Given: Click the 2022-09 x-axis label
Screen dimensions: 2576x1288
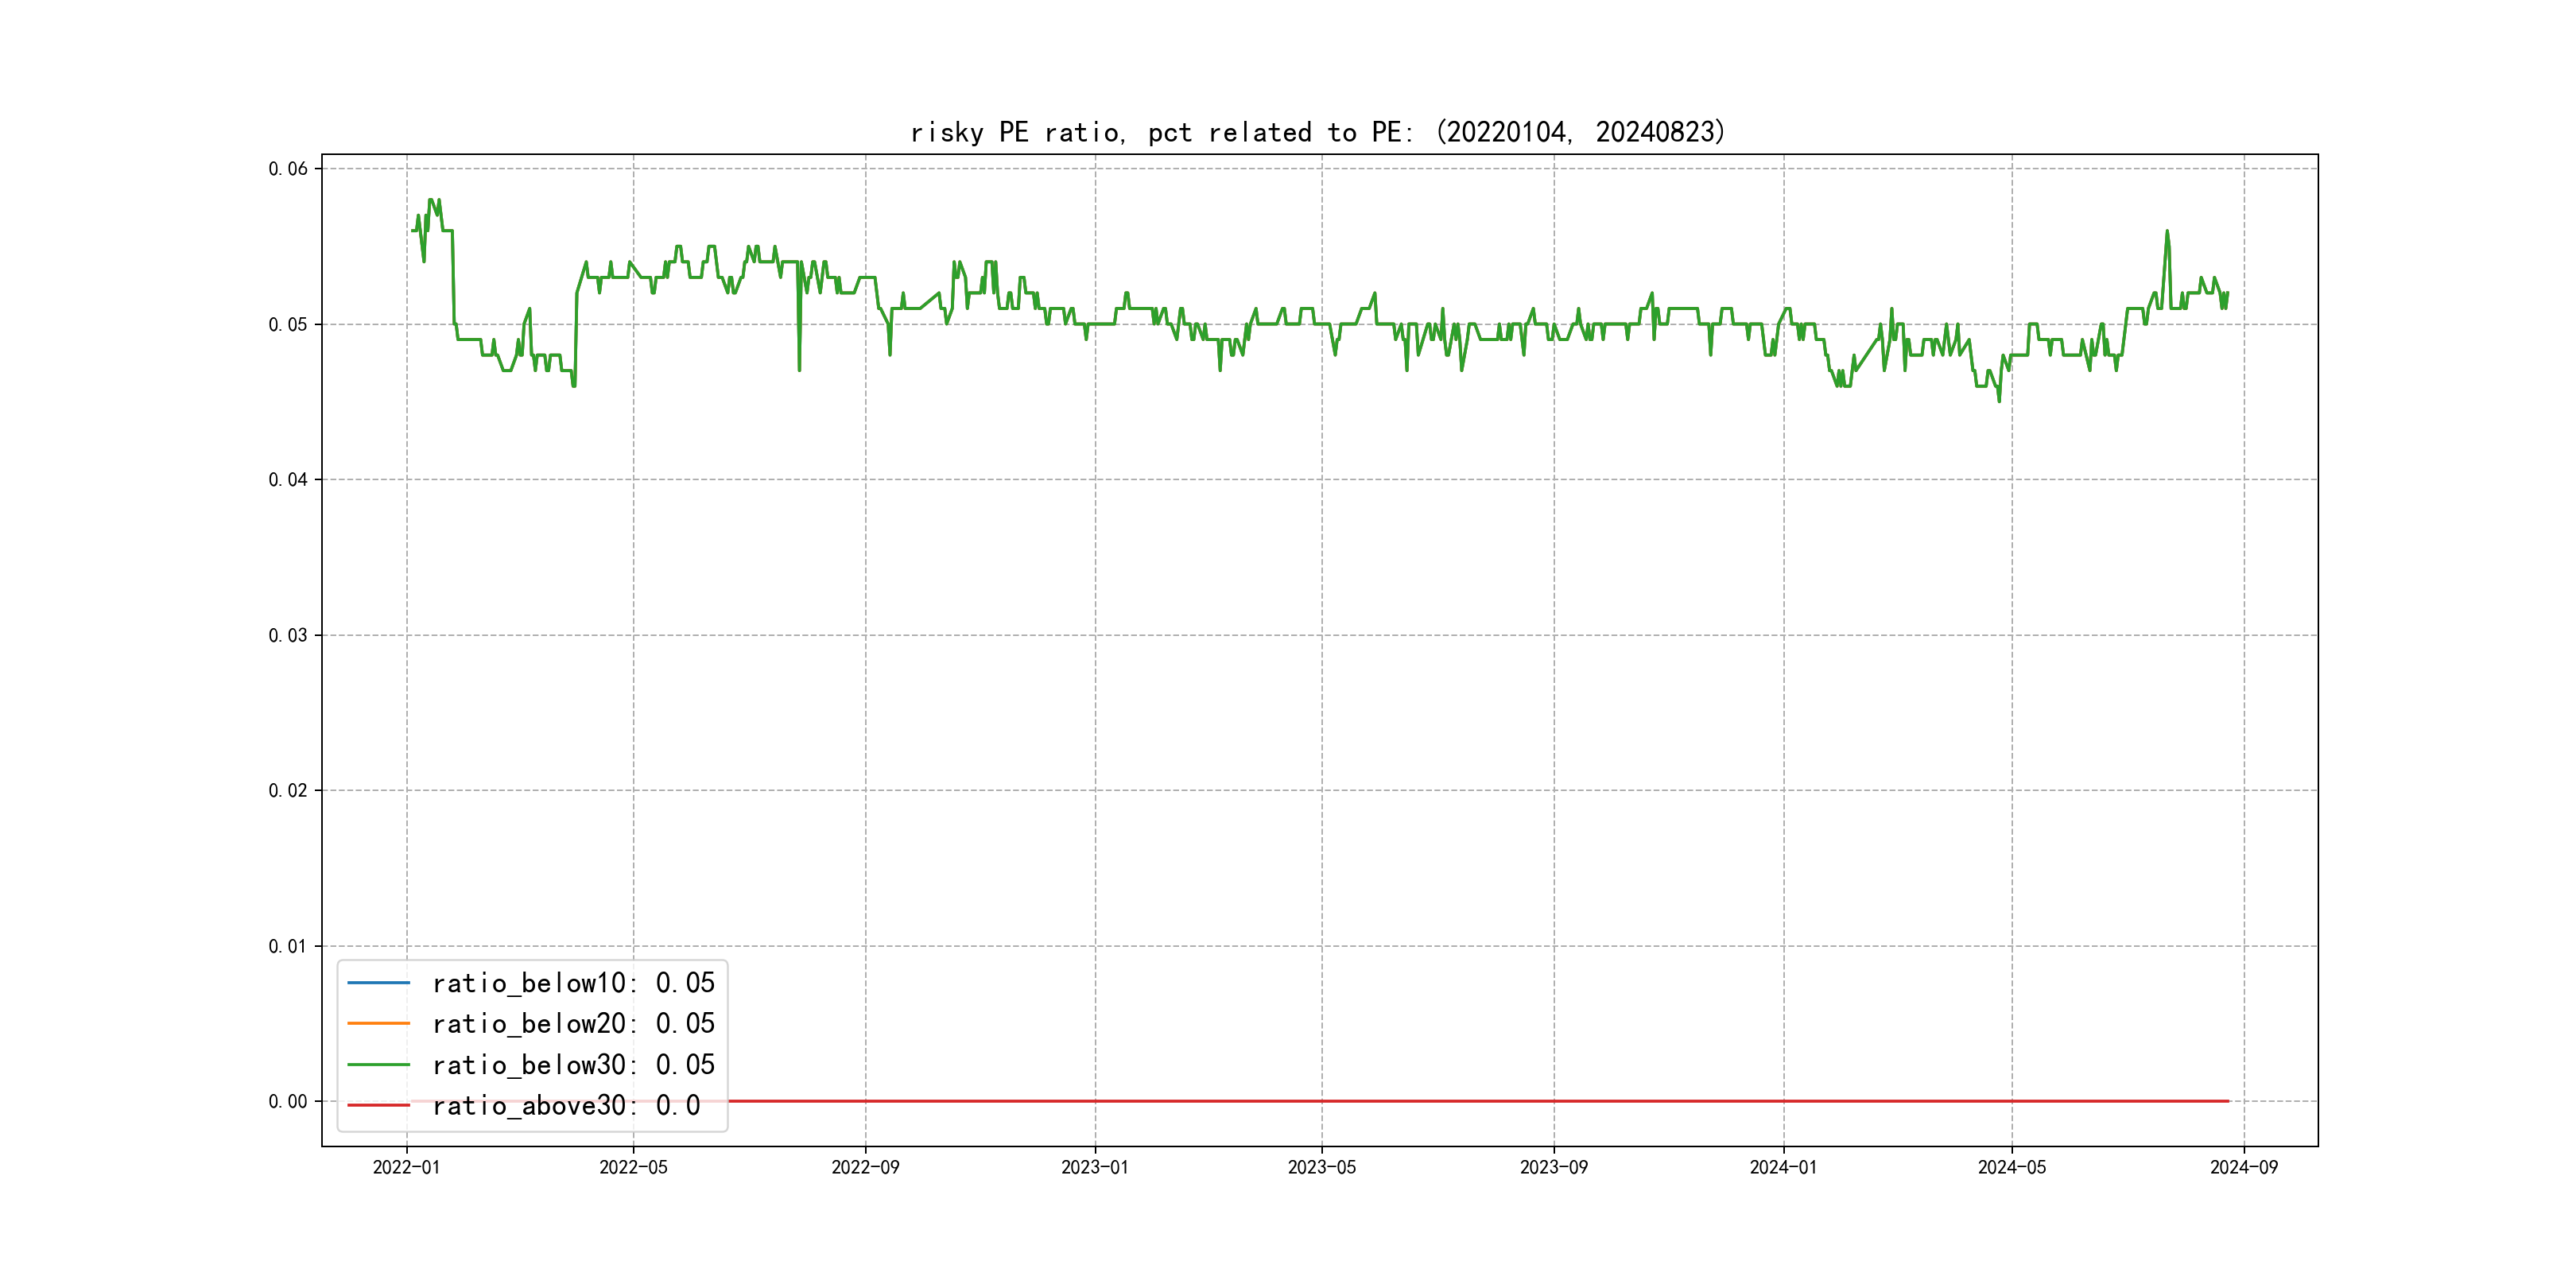Looking at the screenshot, I should pyautogui.click(x=865, y=1167).
